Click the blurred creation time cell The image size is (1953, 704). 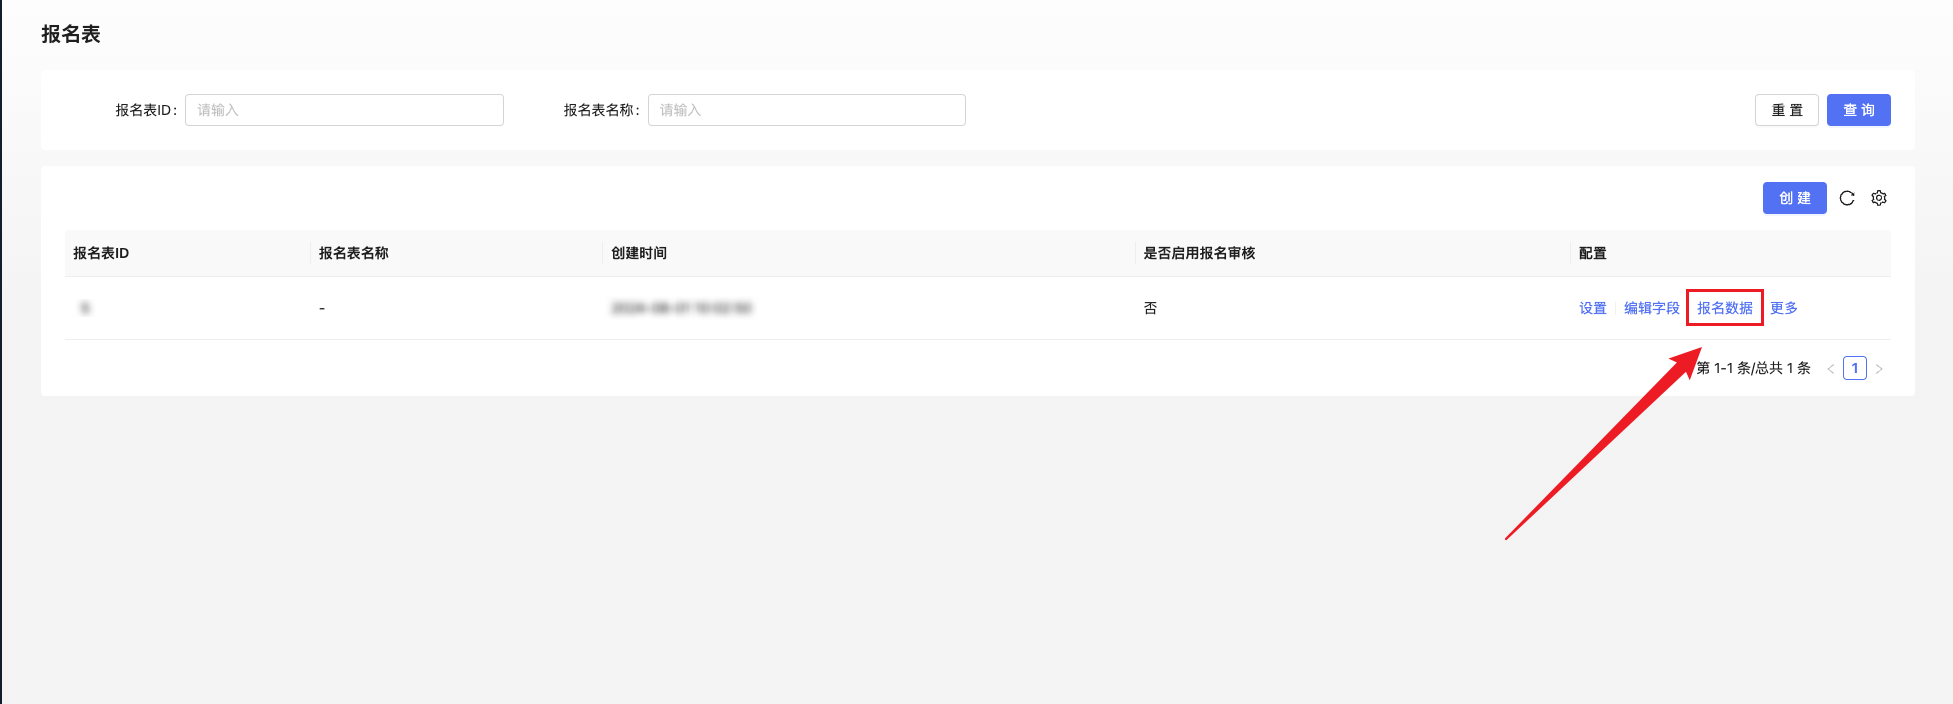[x=681, y=308]
